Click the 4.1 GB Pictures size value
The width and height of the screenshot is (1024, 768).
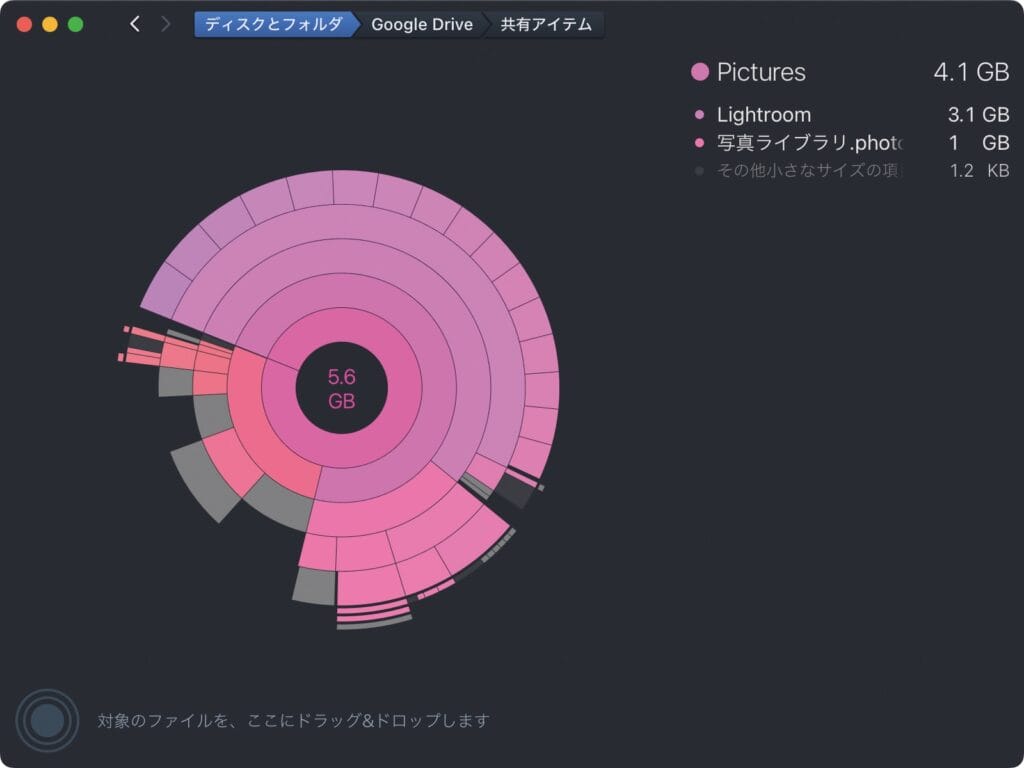pos(970,72)
